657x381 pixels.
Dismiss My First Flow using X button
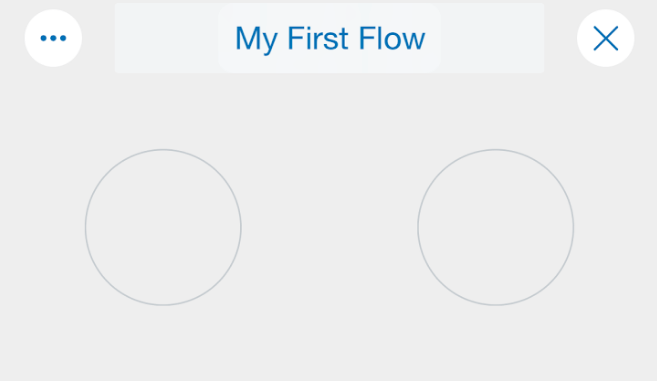[605, 38]
